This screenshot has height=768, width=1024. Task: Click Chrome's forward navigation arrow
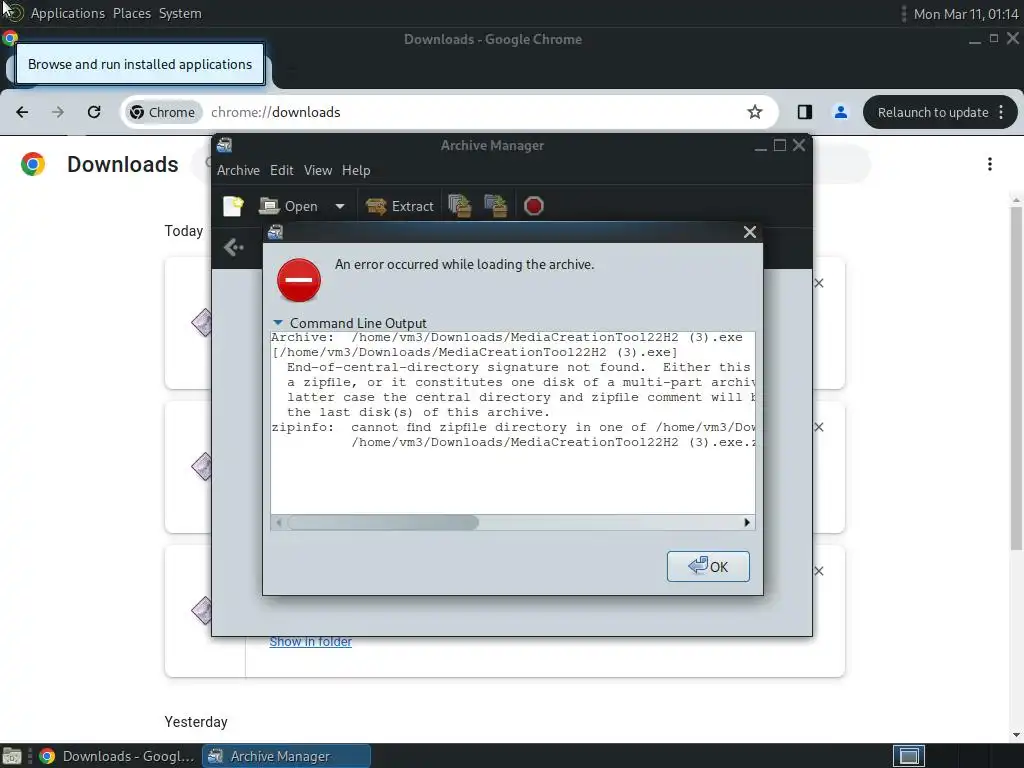[58, 112]
